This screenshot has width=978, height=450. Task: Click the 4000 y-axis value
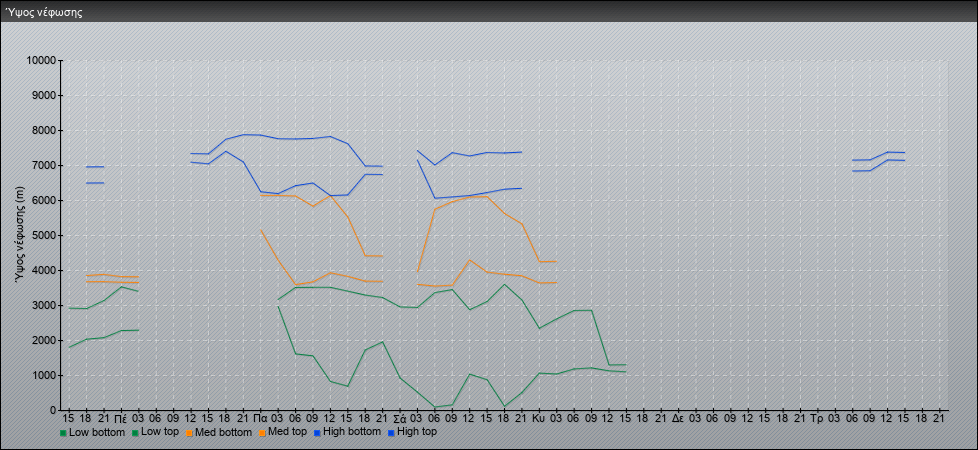[44, 270]
